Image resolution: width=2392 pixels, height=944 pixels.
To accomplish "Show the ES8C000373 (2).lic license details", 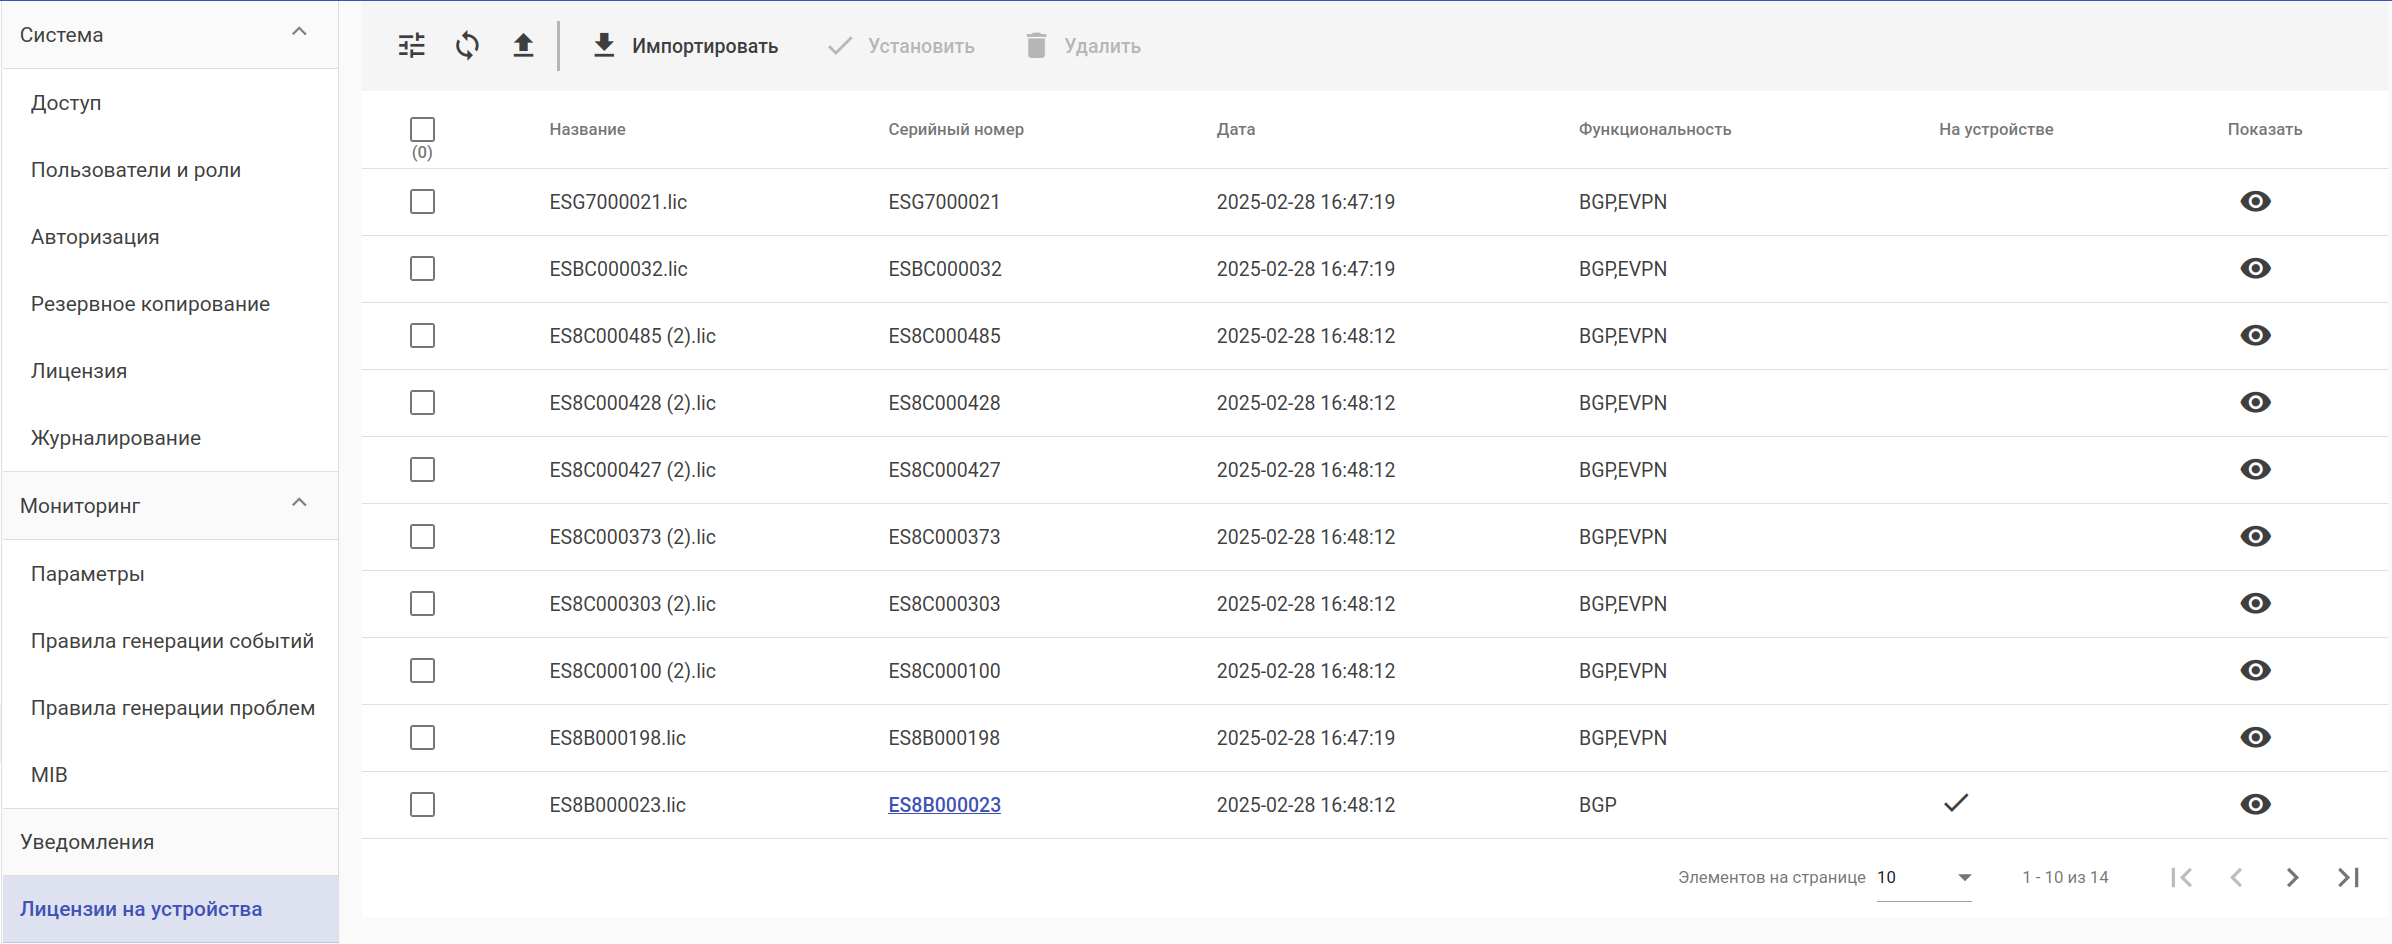I will [2255, 537].
